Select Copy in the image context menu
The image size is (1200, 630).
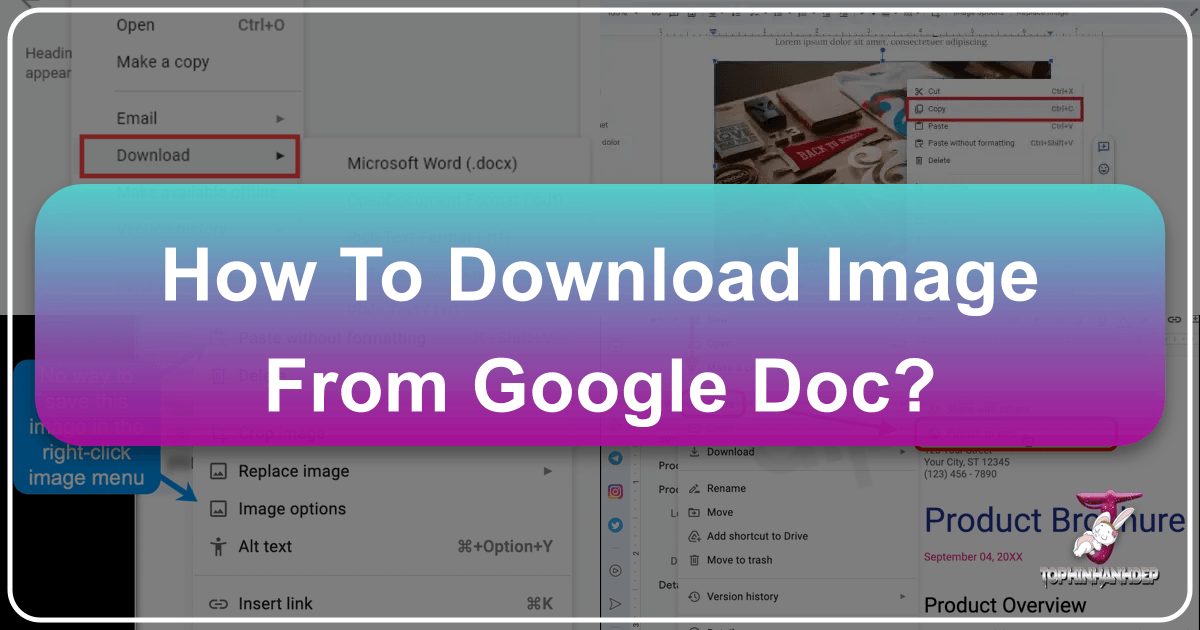(x=992, y=108)
